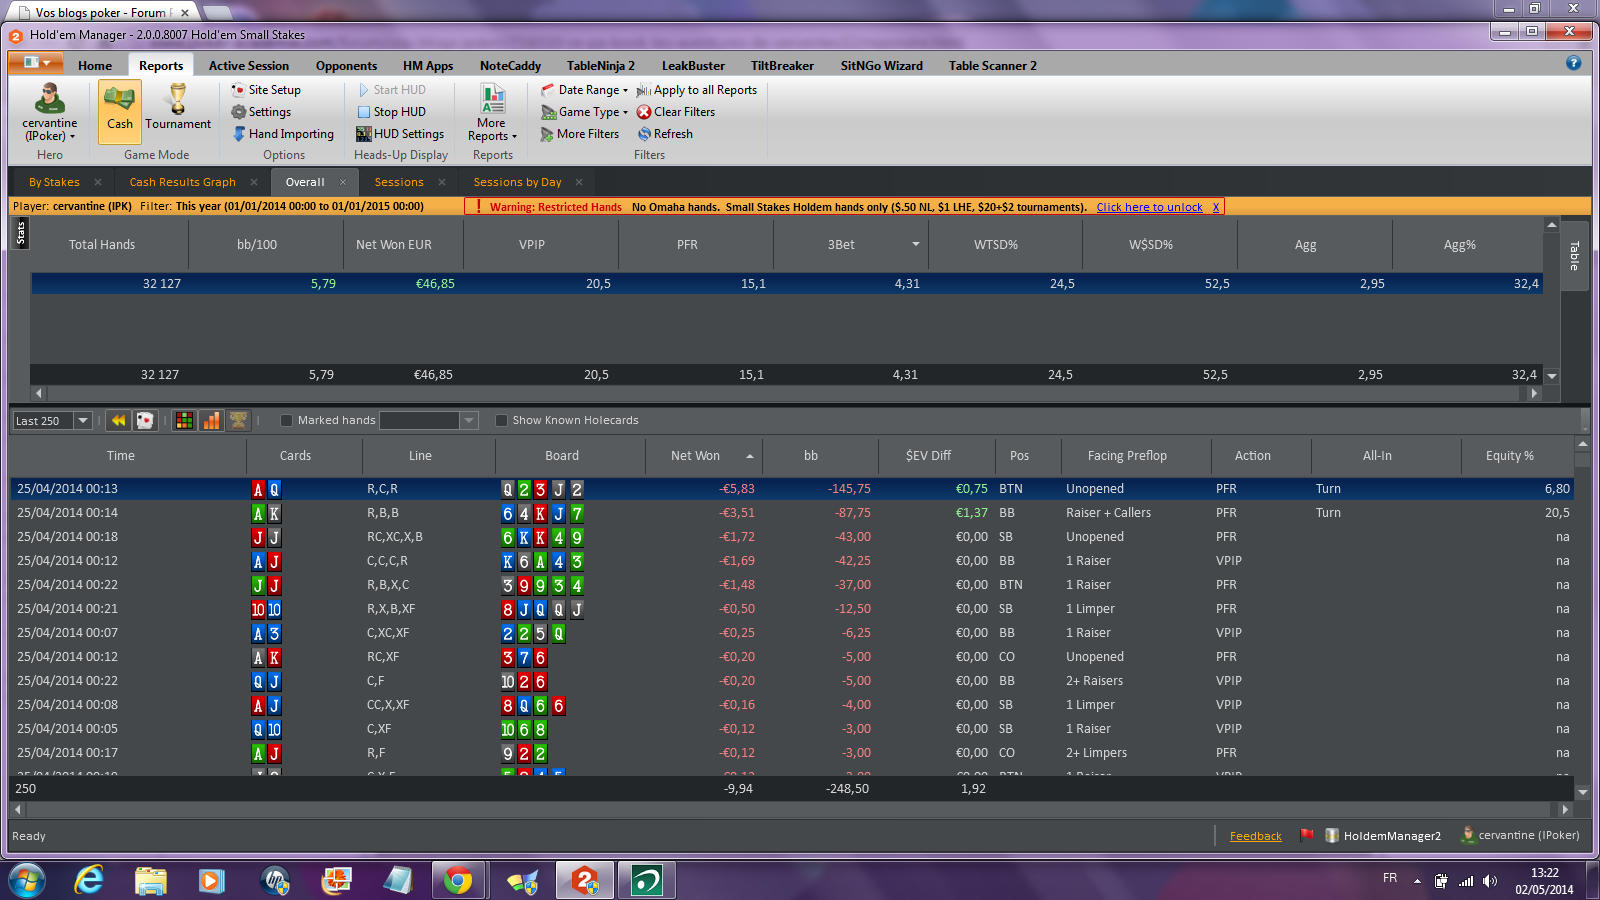Viewport: 1600px width, 900px height.
Task: Expand the vertical Table side tab
Action: tap(1573, 255)
